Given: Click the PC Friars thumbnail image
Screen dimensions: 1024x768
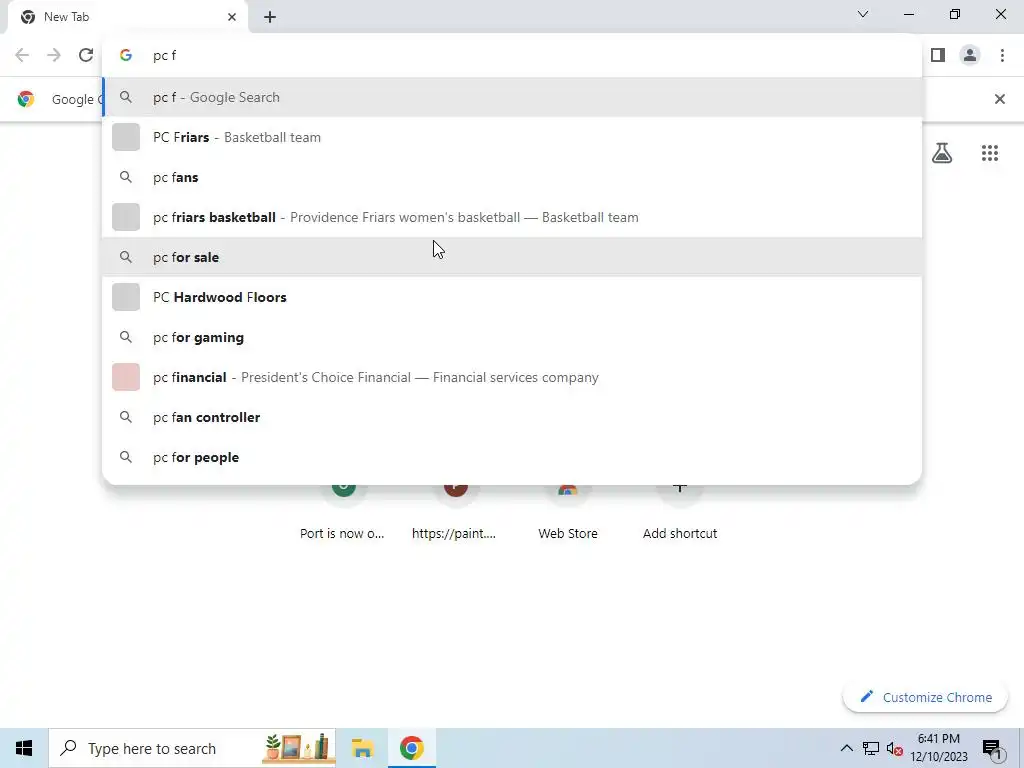Looking at the screenshot, I should [x=126, y=137].
